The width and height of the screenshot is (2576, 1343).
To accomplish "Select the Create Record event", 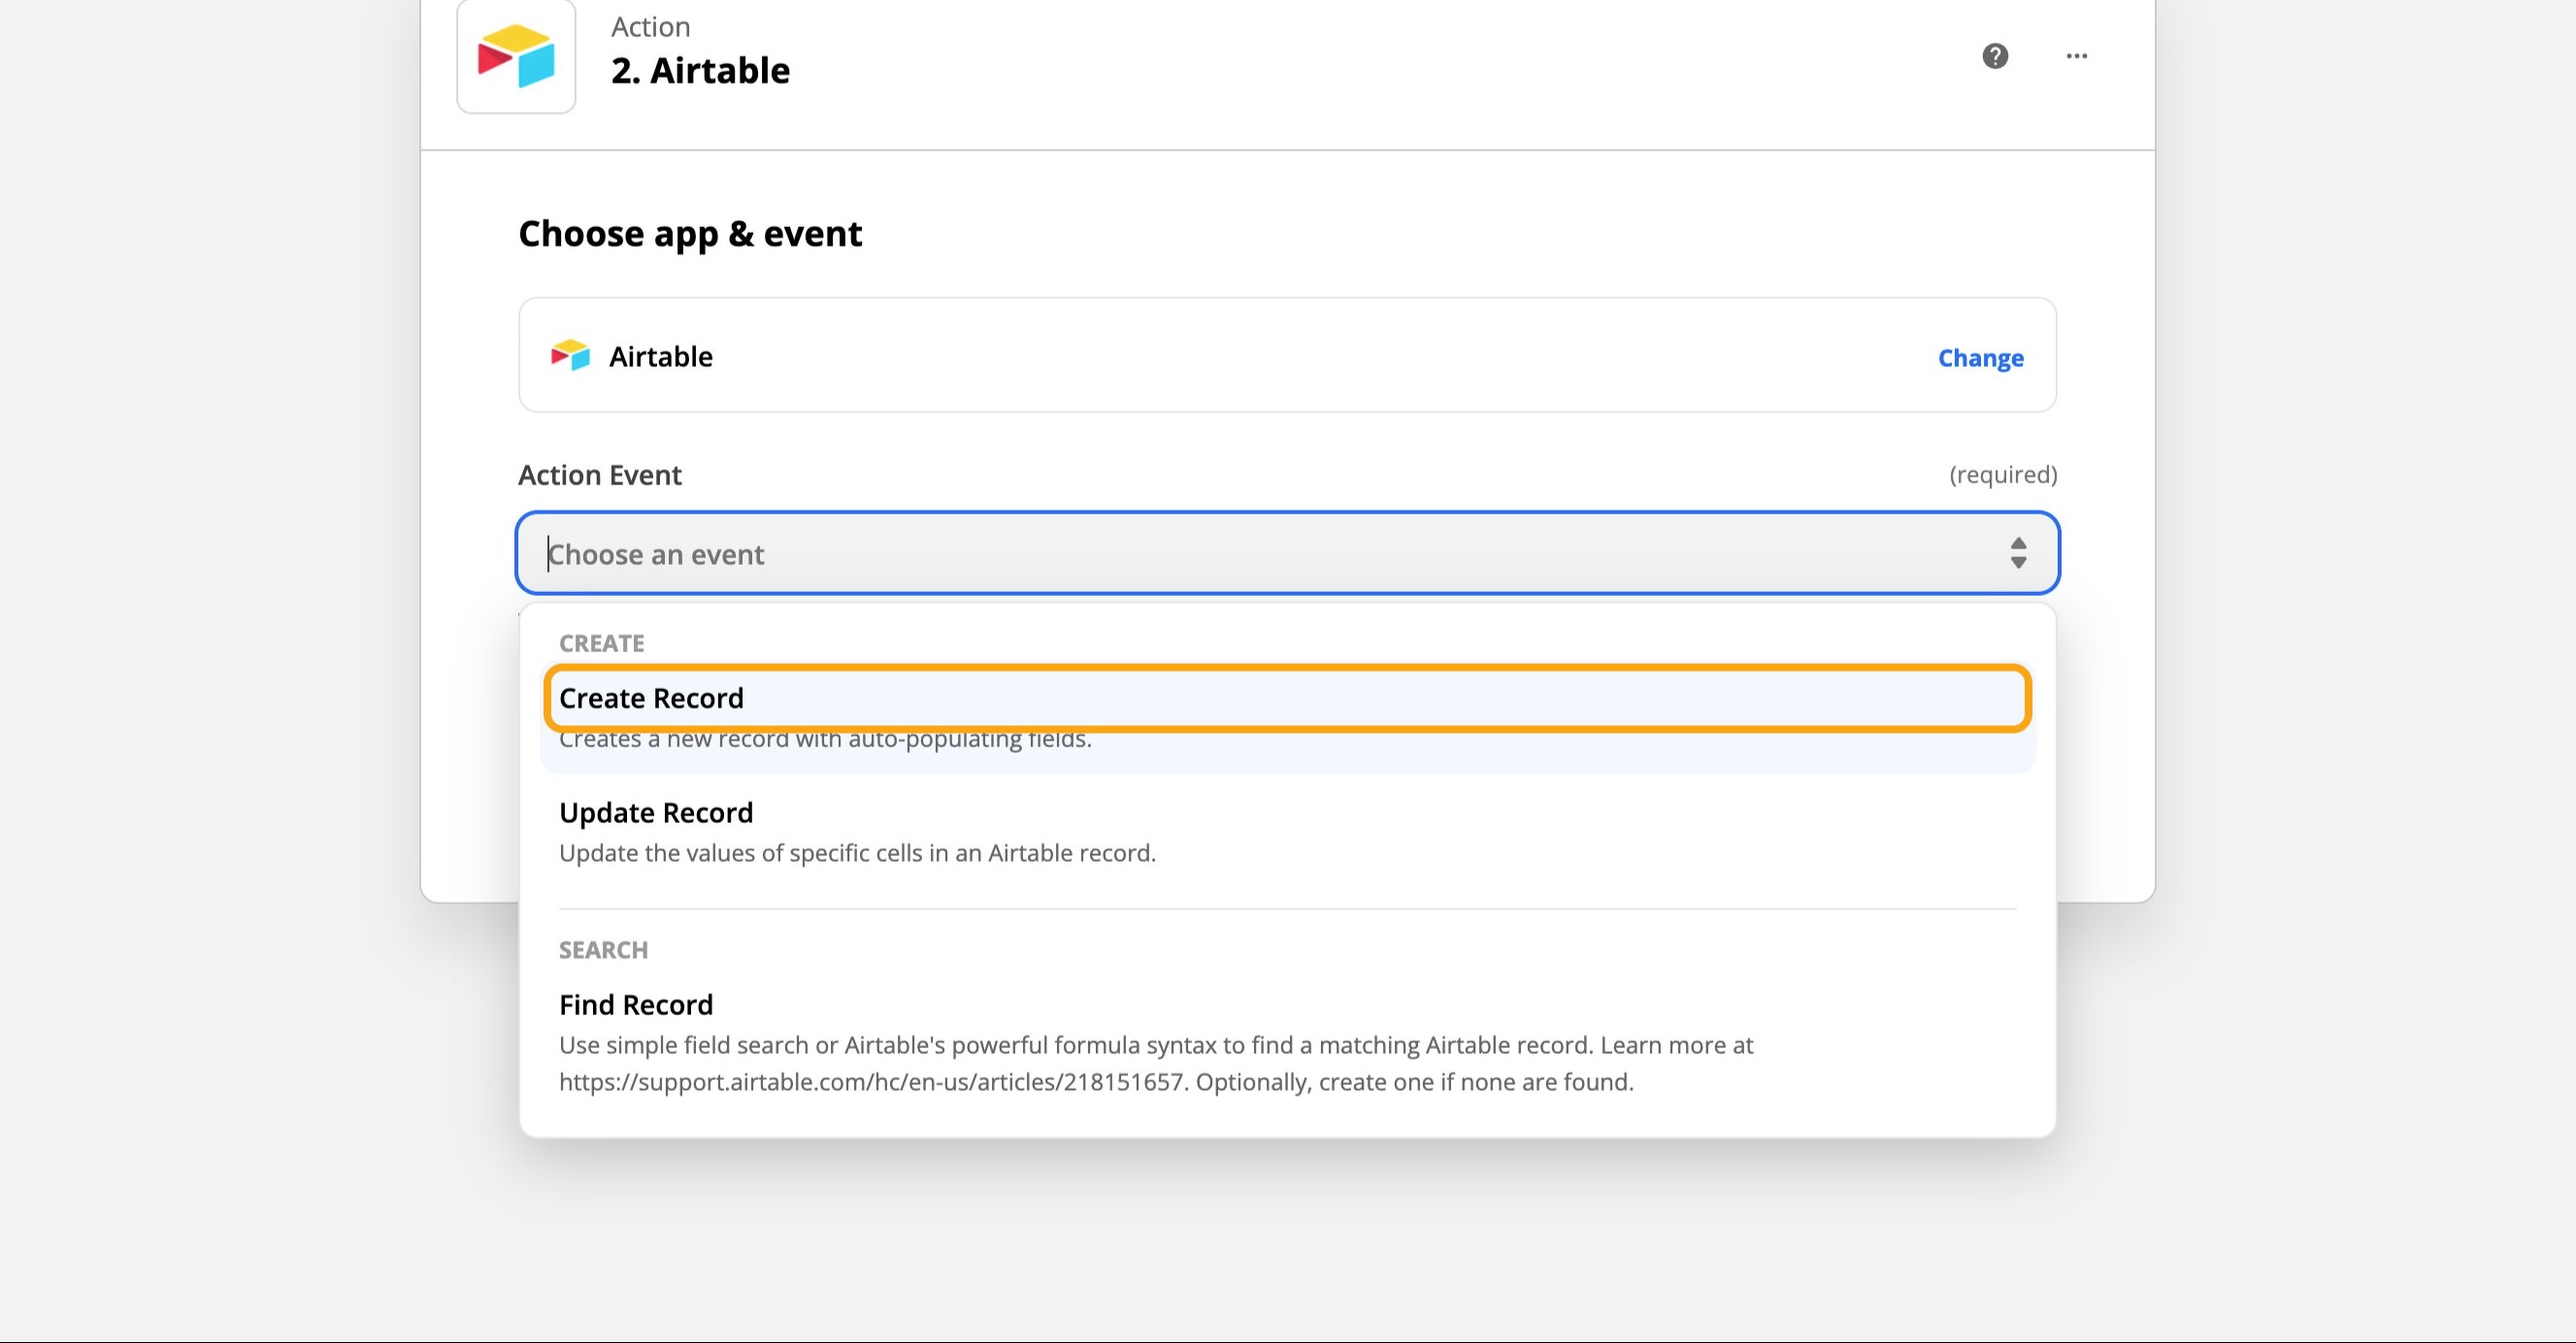I will [x=651, y=698].
